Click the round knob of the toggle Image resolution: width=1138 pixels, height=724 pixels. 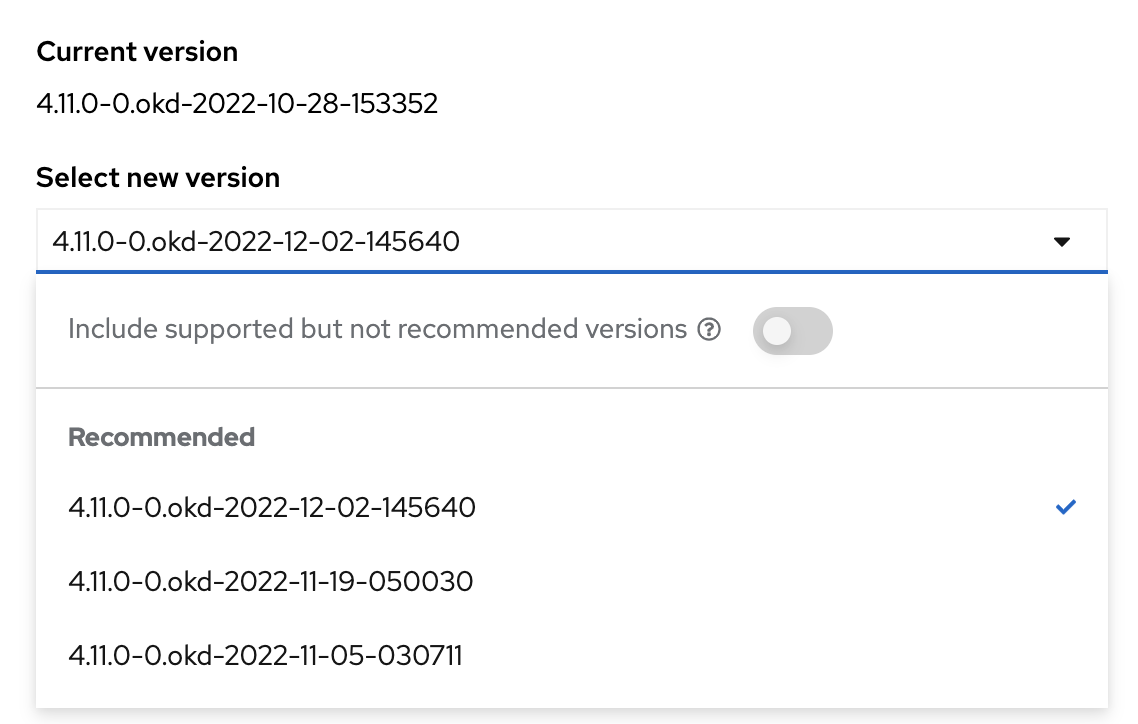pos(777,332)
